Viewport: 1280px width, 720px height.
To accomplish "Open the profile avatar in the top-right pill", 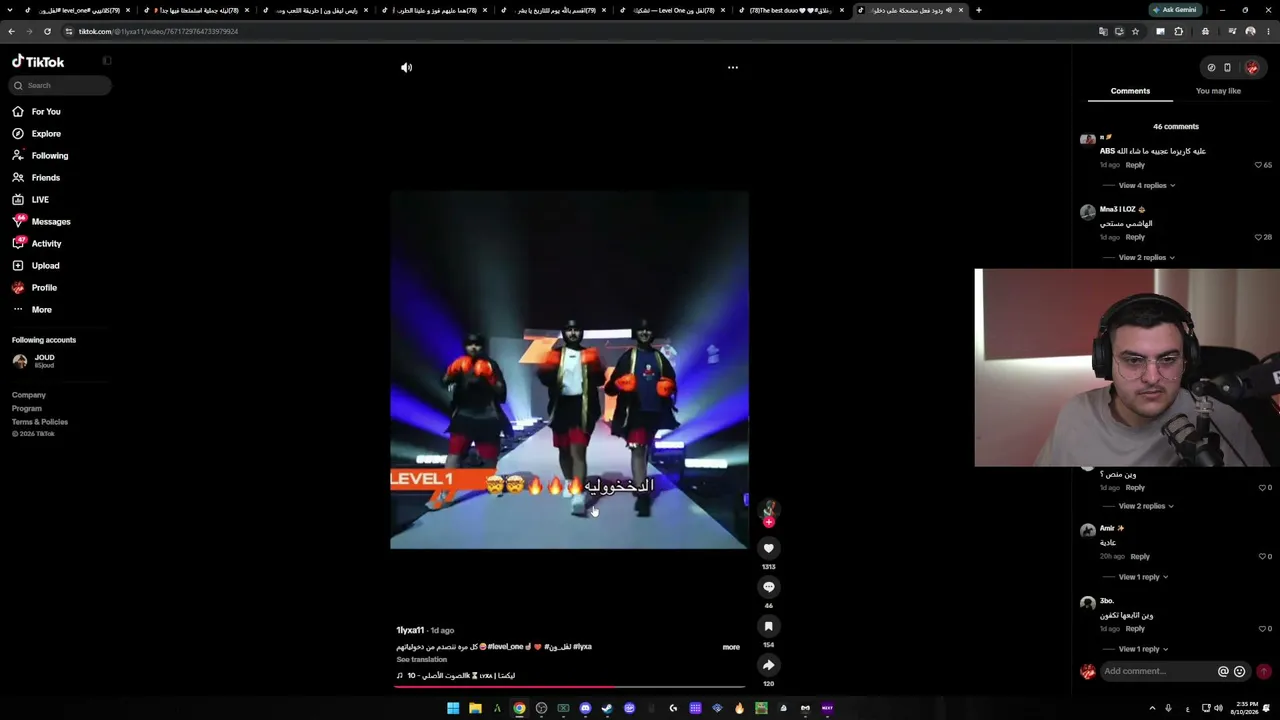I will click(x=1252, y=68).
